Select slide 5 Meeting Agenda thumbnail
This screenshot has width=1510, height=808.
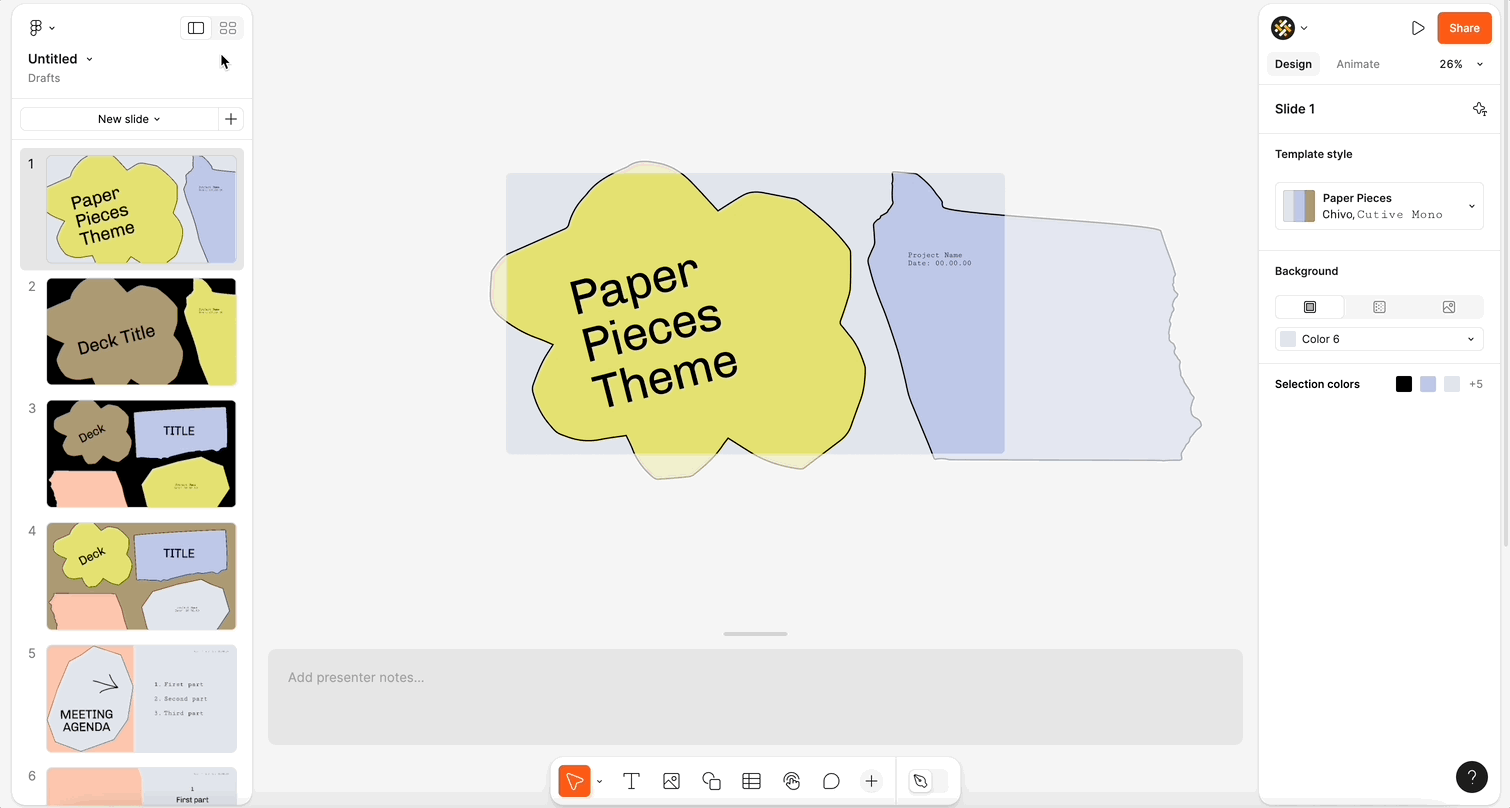click(x=141, y=698)
